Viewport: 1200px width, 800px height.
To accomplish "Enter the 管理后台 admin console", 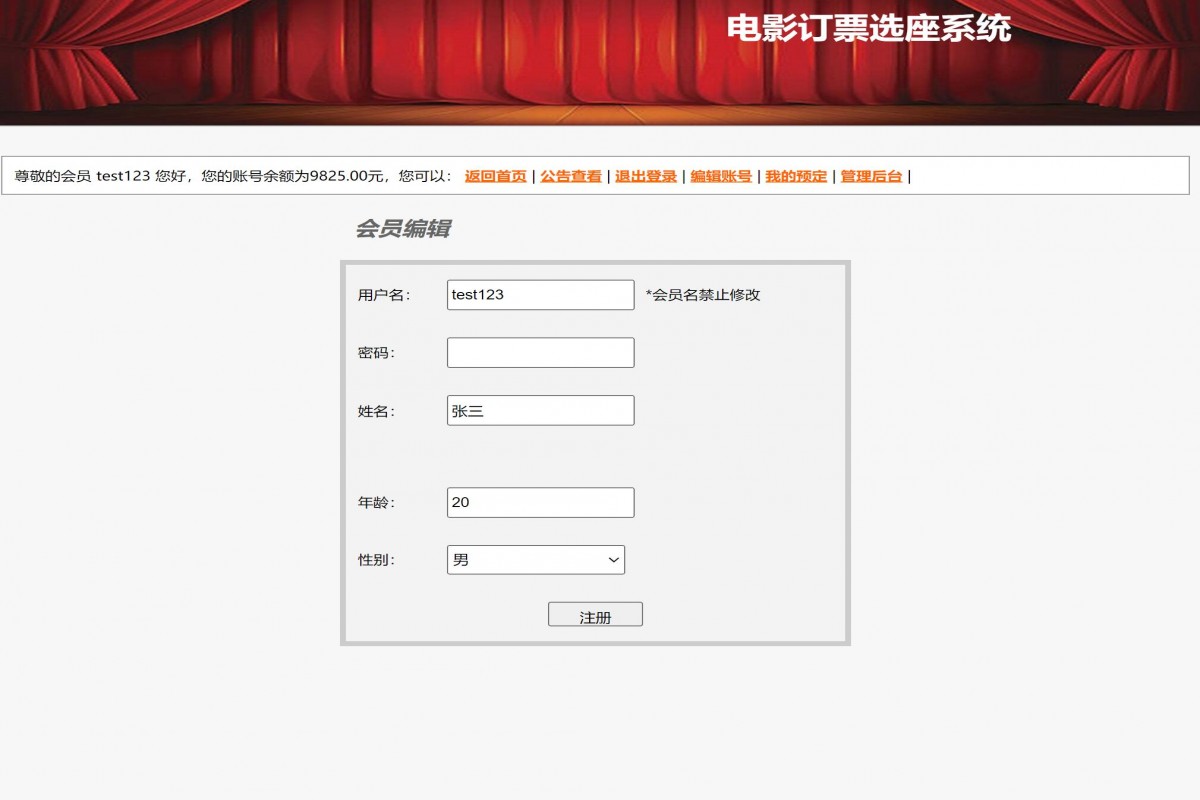I will pos(869,176).
